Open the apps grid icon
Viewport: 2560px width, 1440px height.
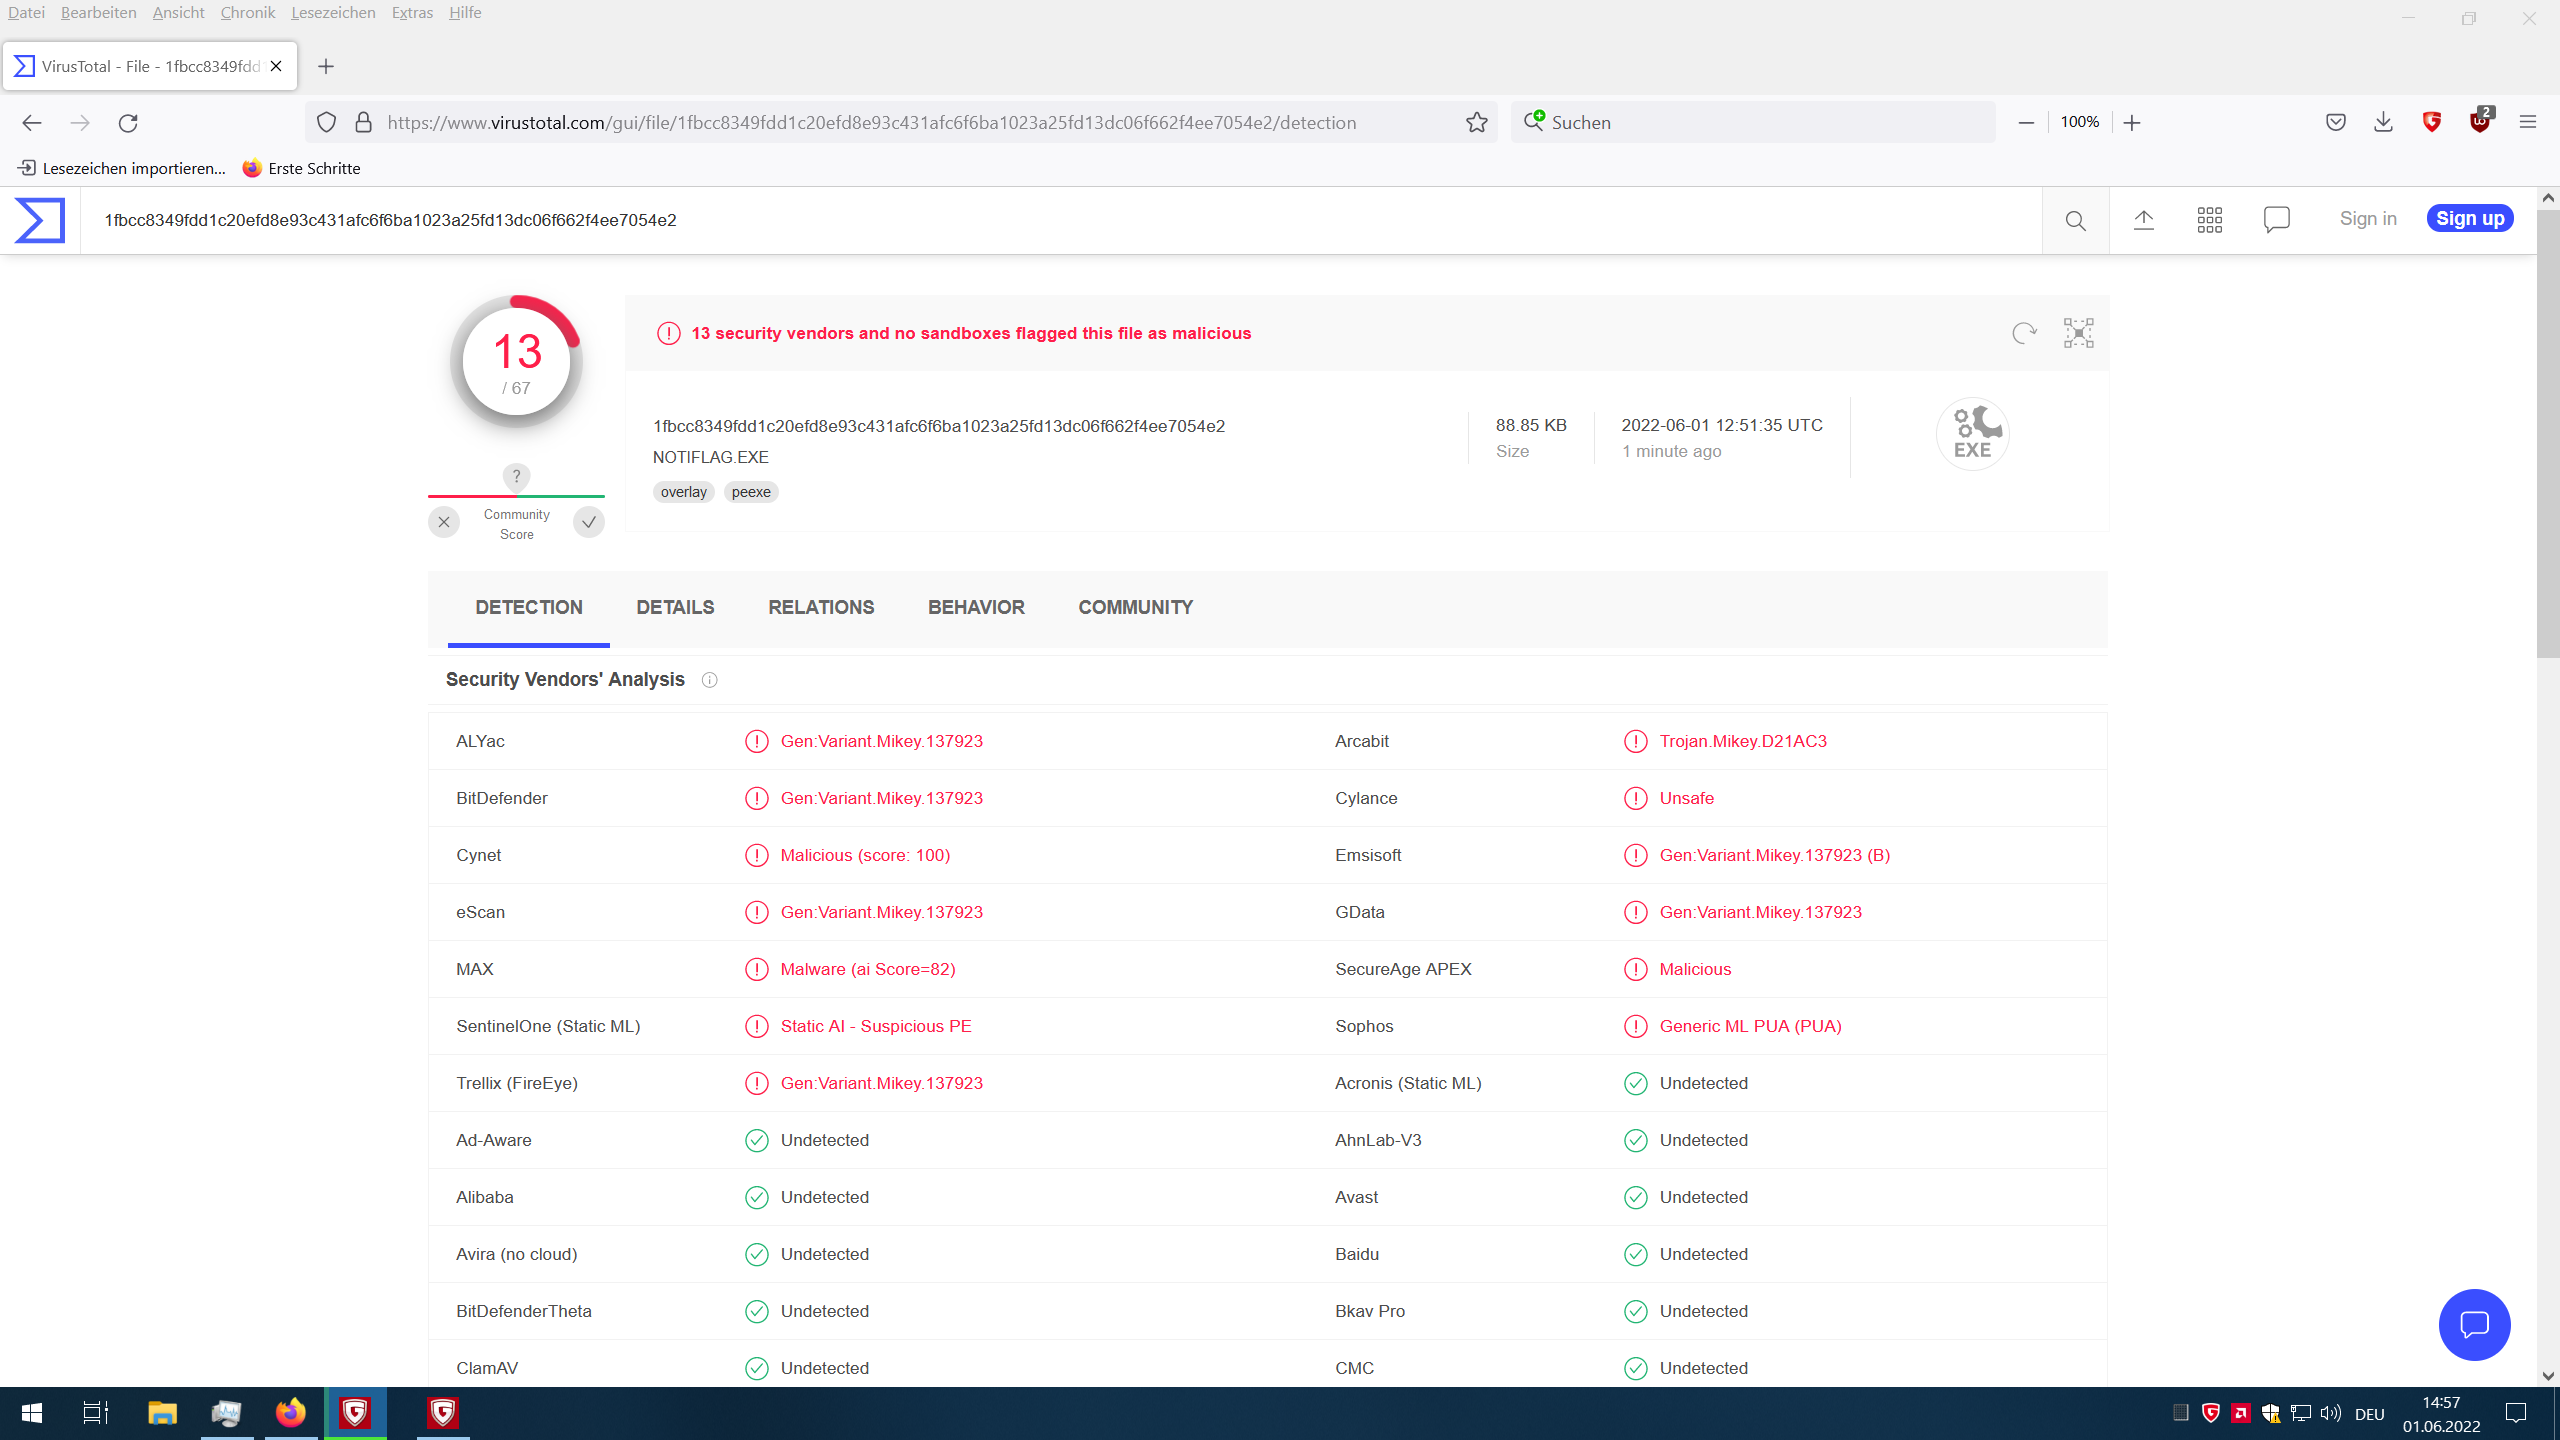[x=2210, y=220]
